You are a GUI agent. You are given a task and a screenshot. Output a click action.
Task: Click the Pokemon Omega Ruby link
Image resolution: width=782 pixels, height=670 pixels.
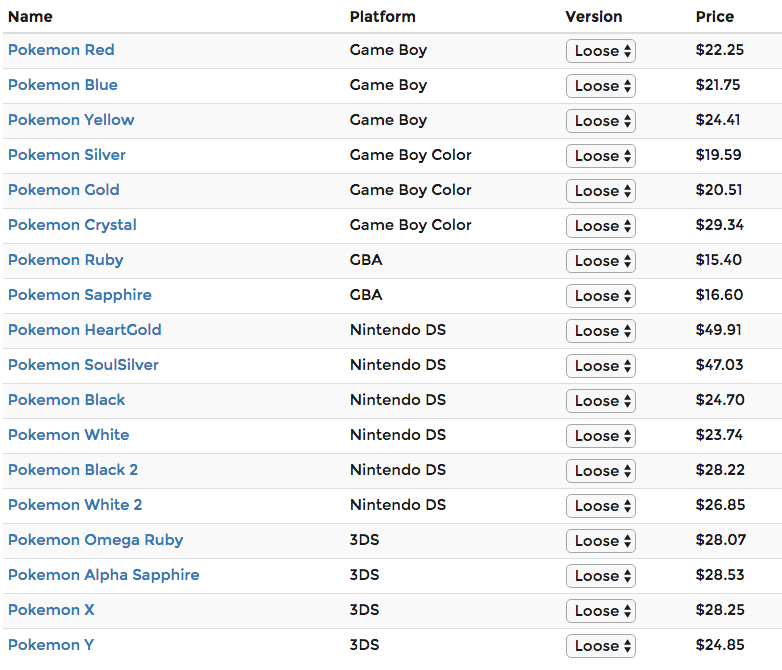(96, 540)
